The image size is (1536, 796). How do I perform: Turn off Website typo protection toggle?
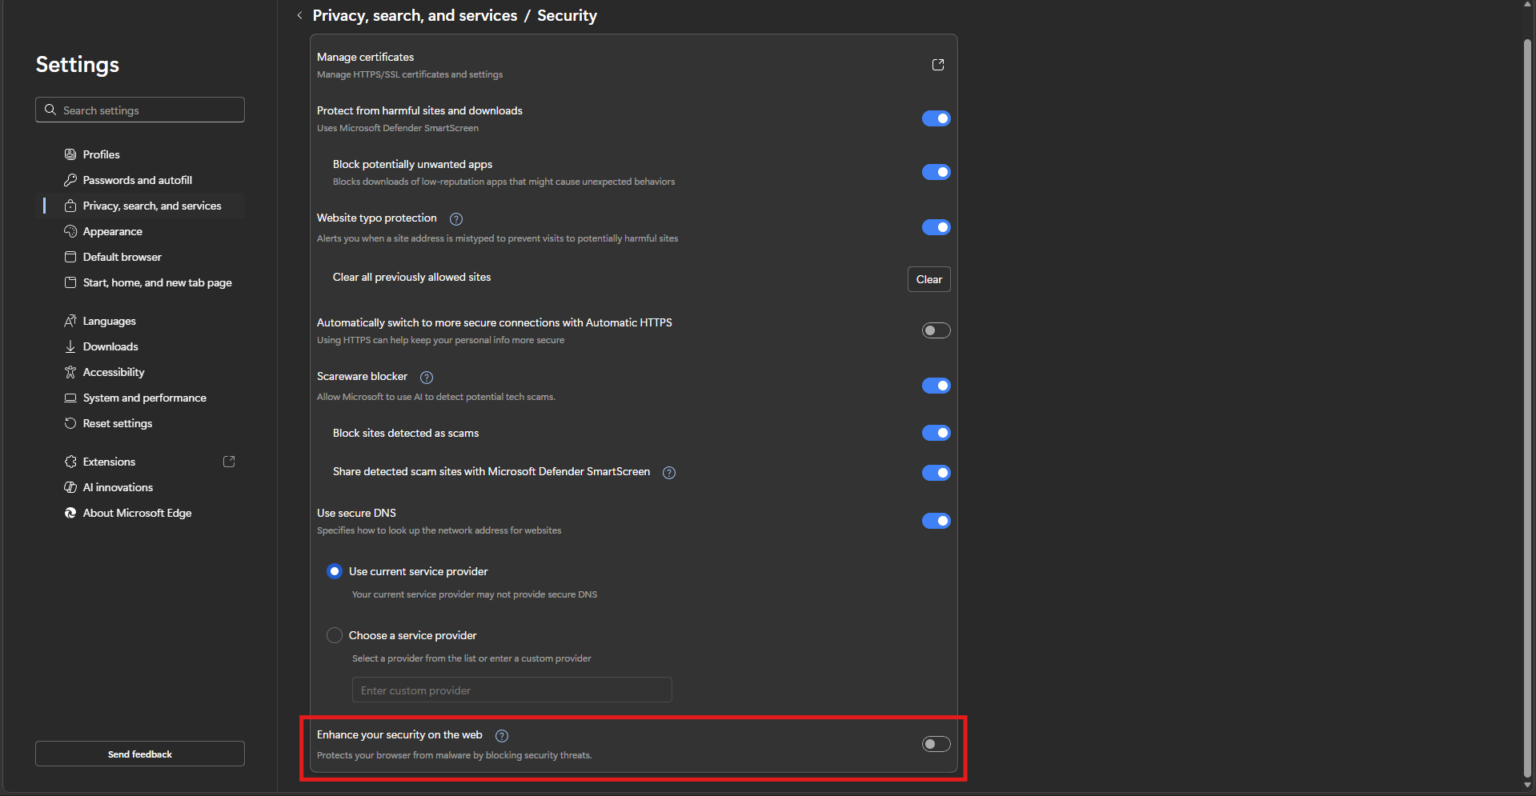pos(936,227)
